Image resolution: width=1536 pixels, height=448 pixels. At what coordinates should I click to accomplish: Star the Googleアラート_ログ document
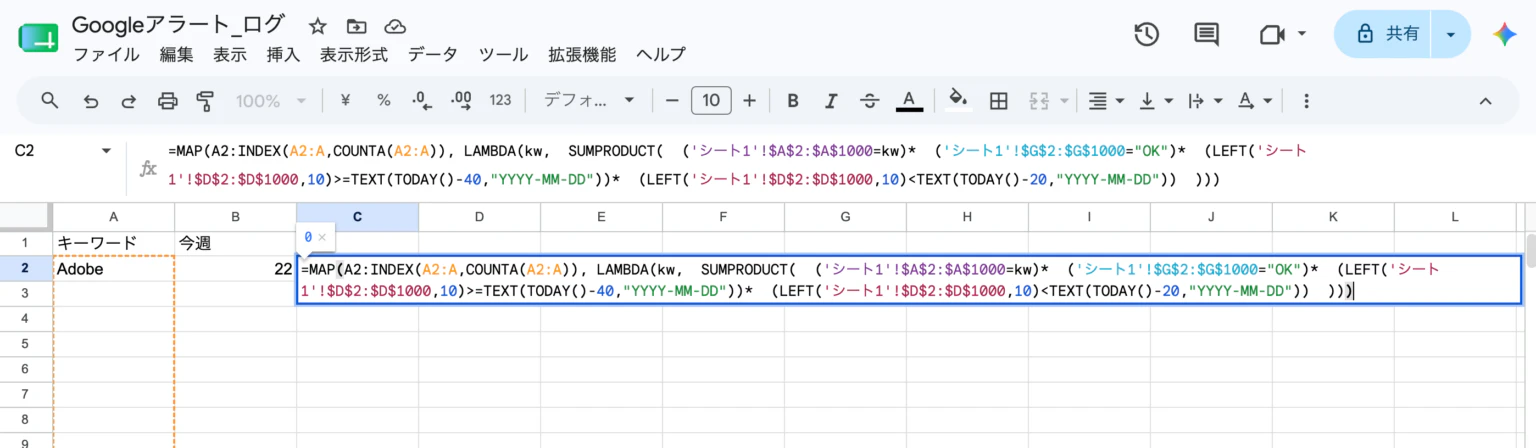click(x=317, y=26)
